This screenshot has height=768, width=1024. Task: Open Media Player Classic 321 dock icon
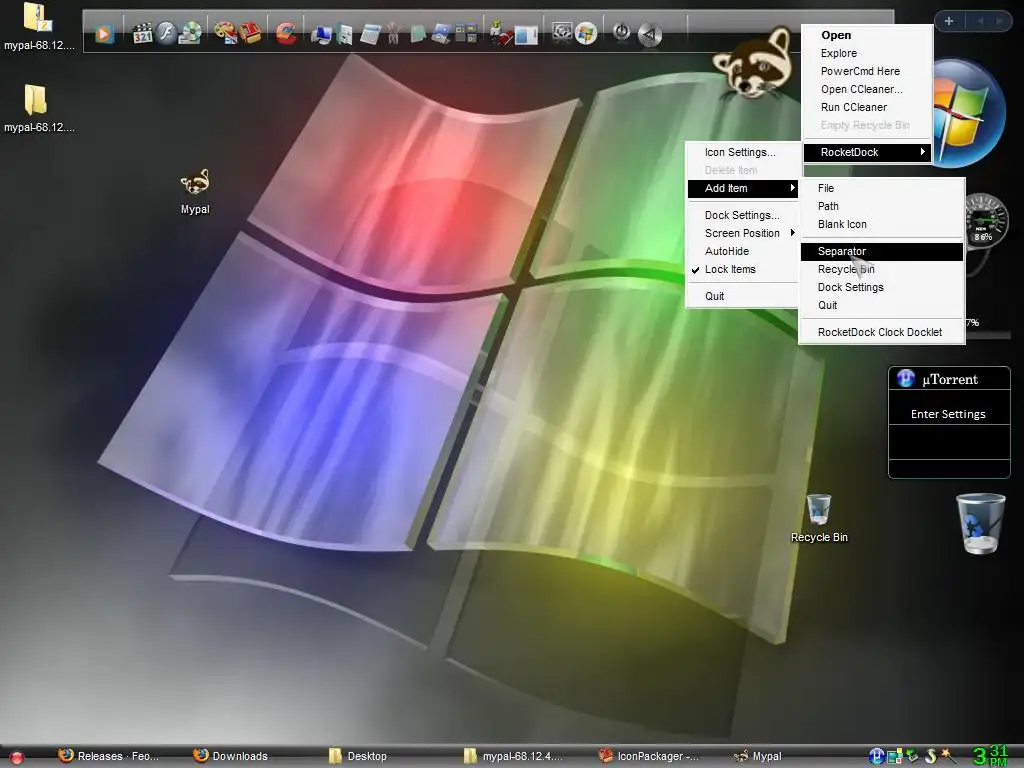click(142, 33)
